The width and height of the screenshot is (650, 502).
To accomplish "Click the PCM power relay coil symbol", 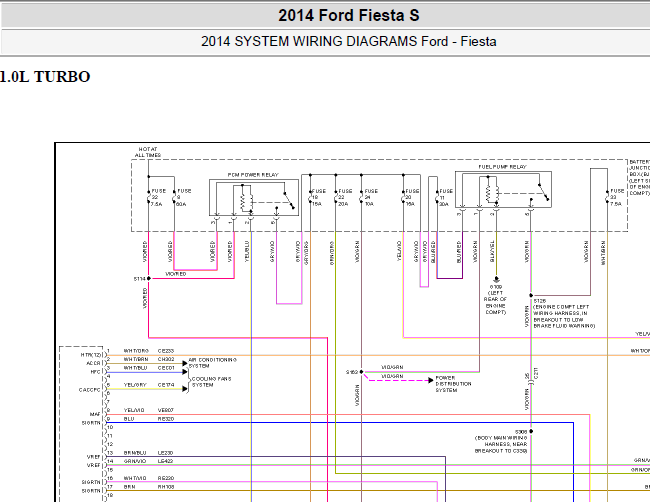I will pyautogui.click(x=246, y=201).
